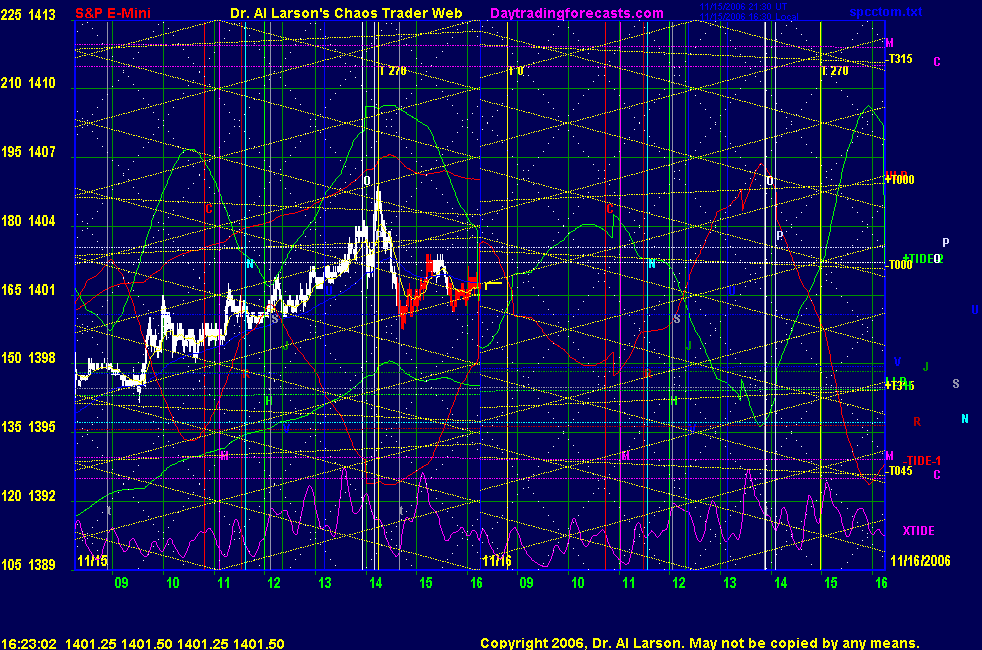This screenshot has height=650, width=982.
Task: Click the "120 1392" price axis label
Action: coord(28,495)
